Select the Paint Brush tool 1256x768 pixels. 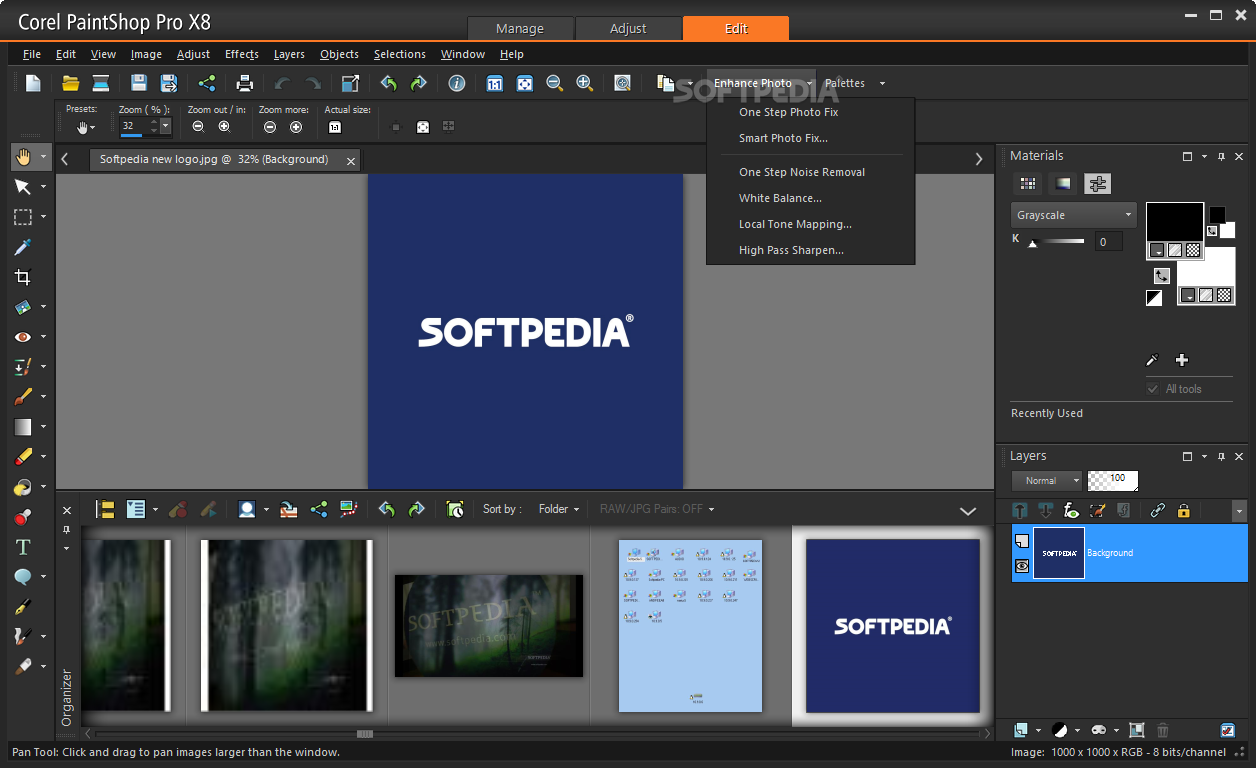coord(22,397)
